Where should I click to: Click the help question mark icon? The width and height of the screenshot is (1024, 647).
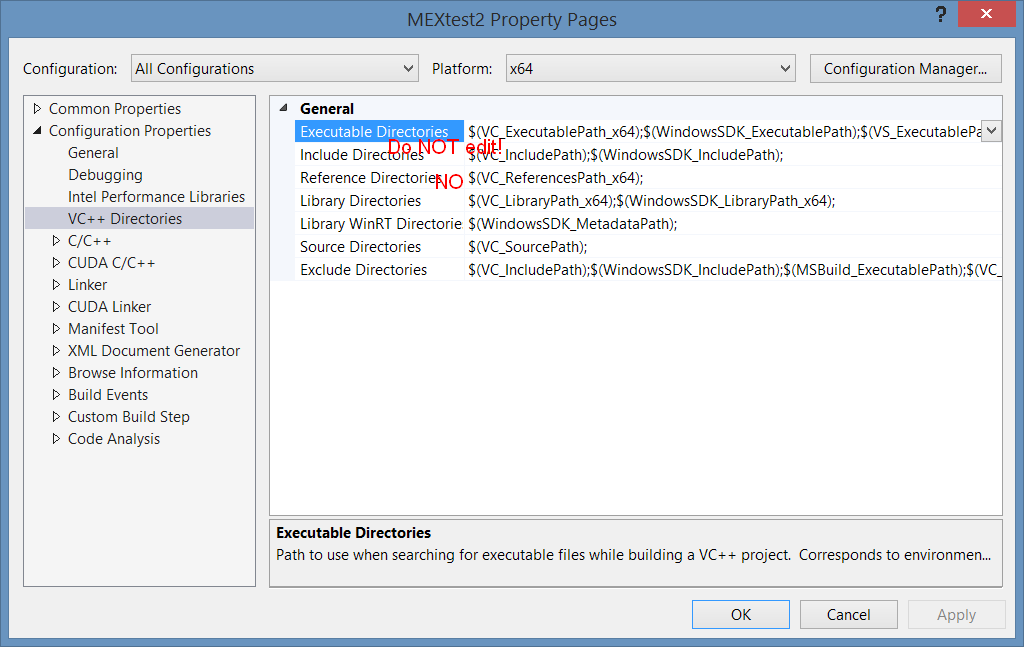940,14
